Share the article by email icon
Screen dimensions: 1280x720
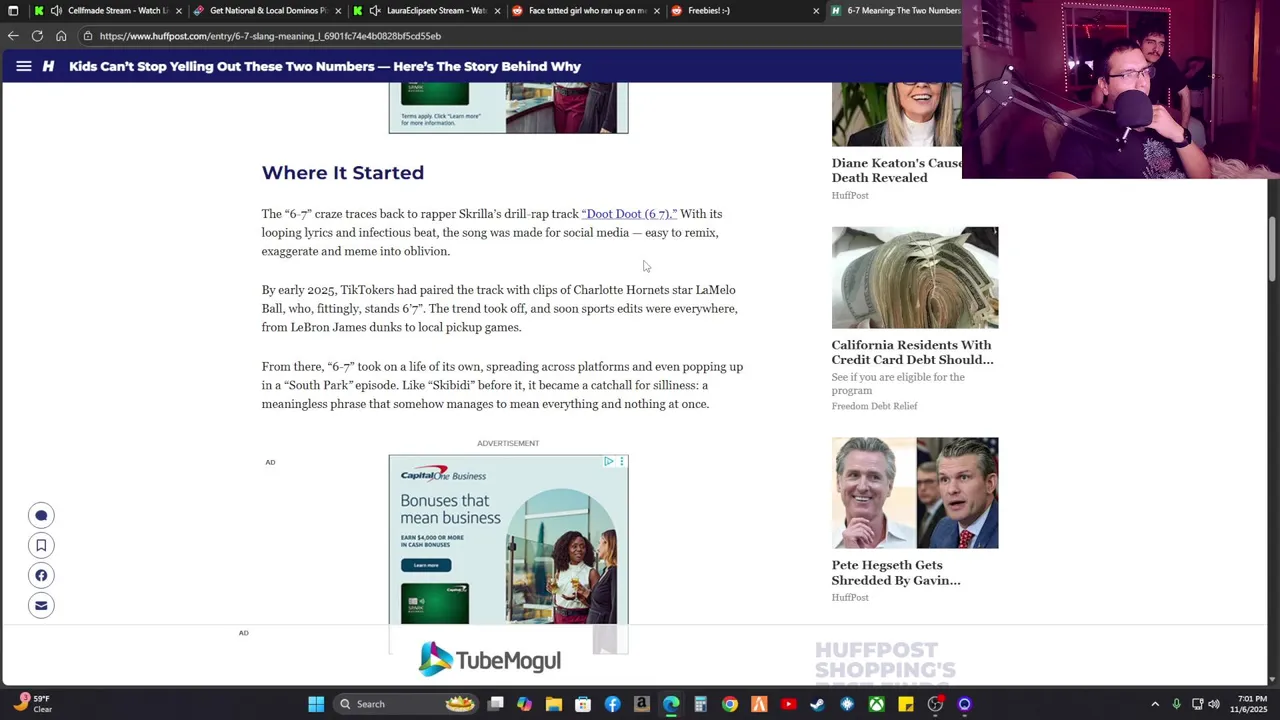pyautogui.click(x=41, y=605)
